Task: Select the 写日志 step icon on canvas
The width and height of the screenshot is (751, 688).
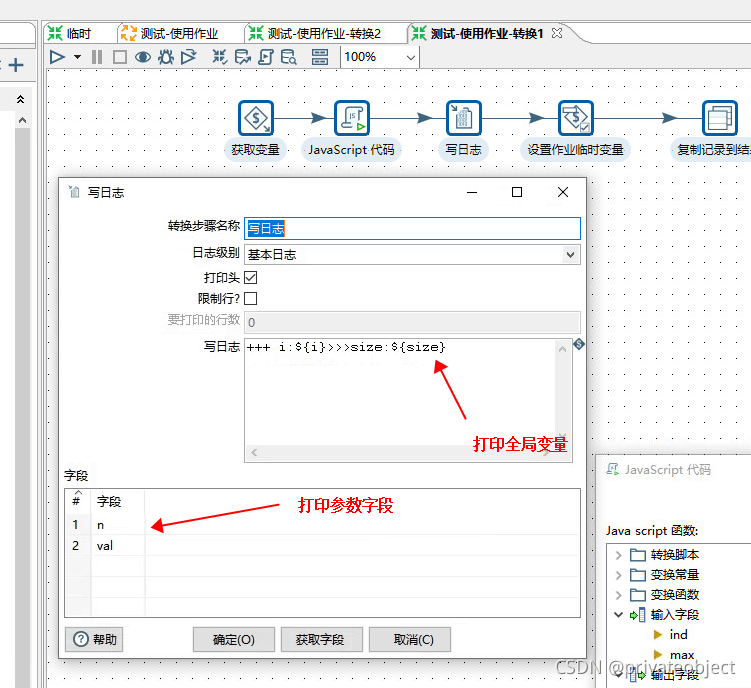Action: (463, 118)
